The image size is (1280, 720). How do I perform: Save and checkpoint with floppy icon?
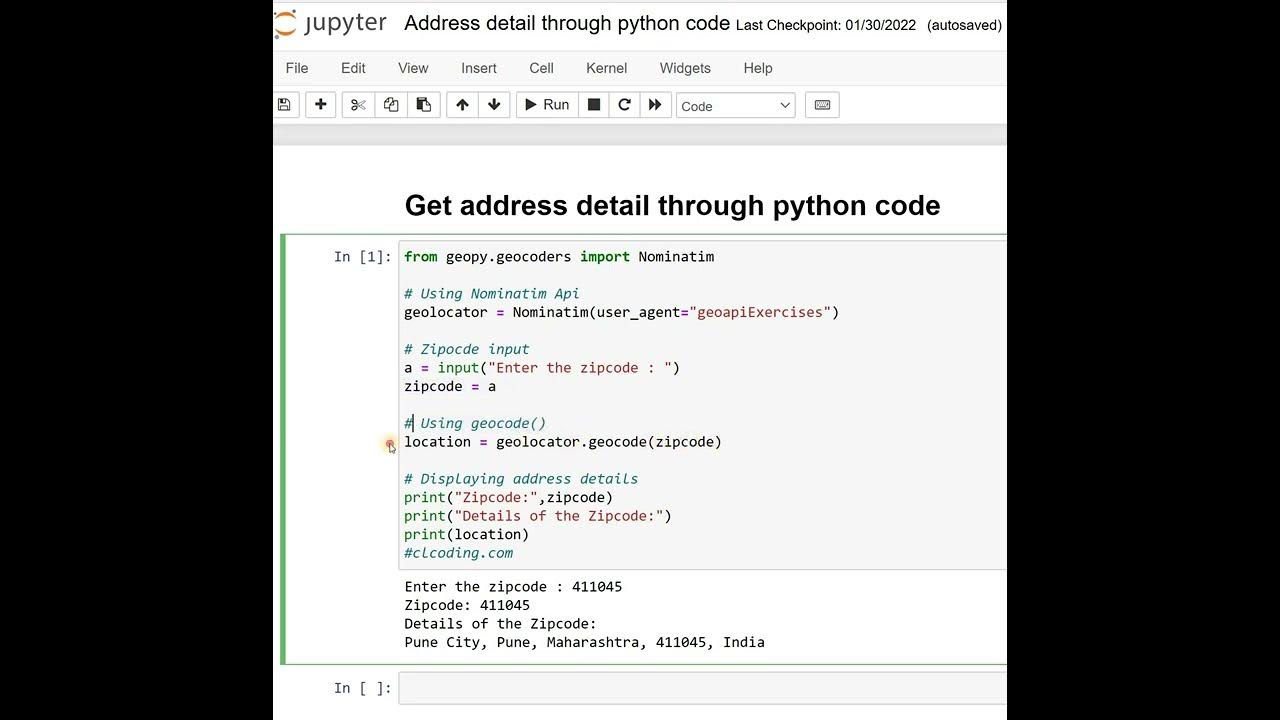coord(284,105)
